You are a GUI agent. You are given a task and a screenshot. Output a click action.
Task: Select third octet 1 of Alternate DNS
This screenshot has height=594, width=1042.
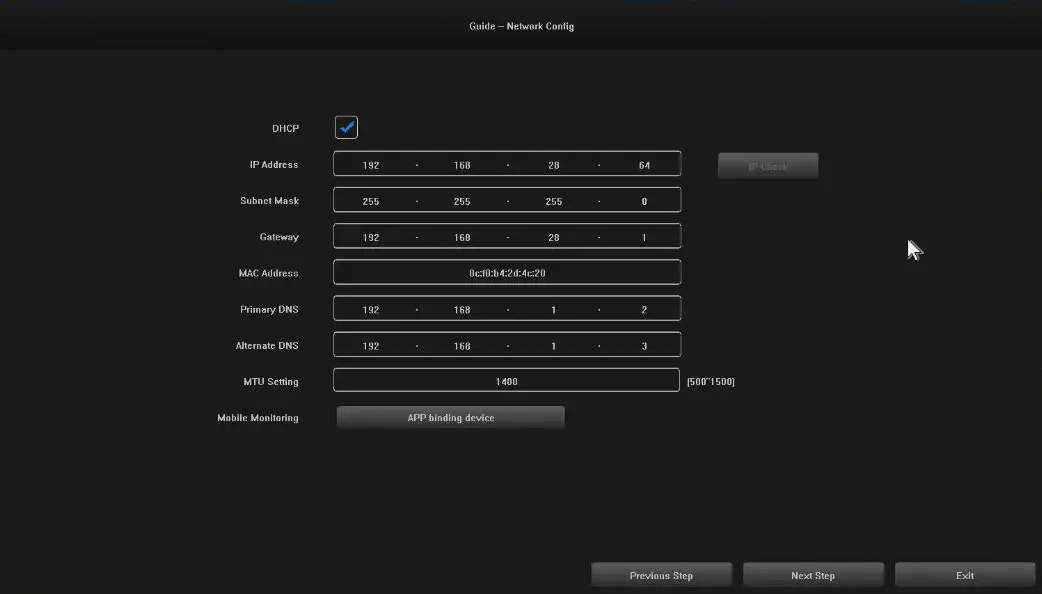pos(554,346)
